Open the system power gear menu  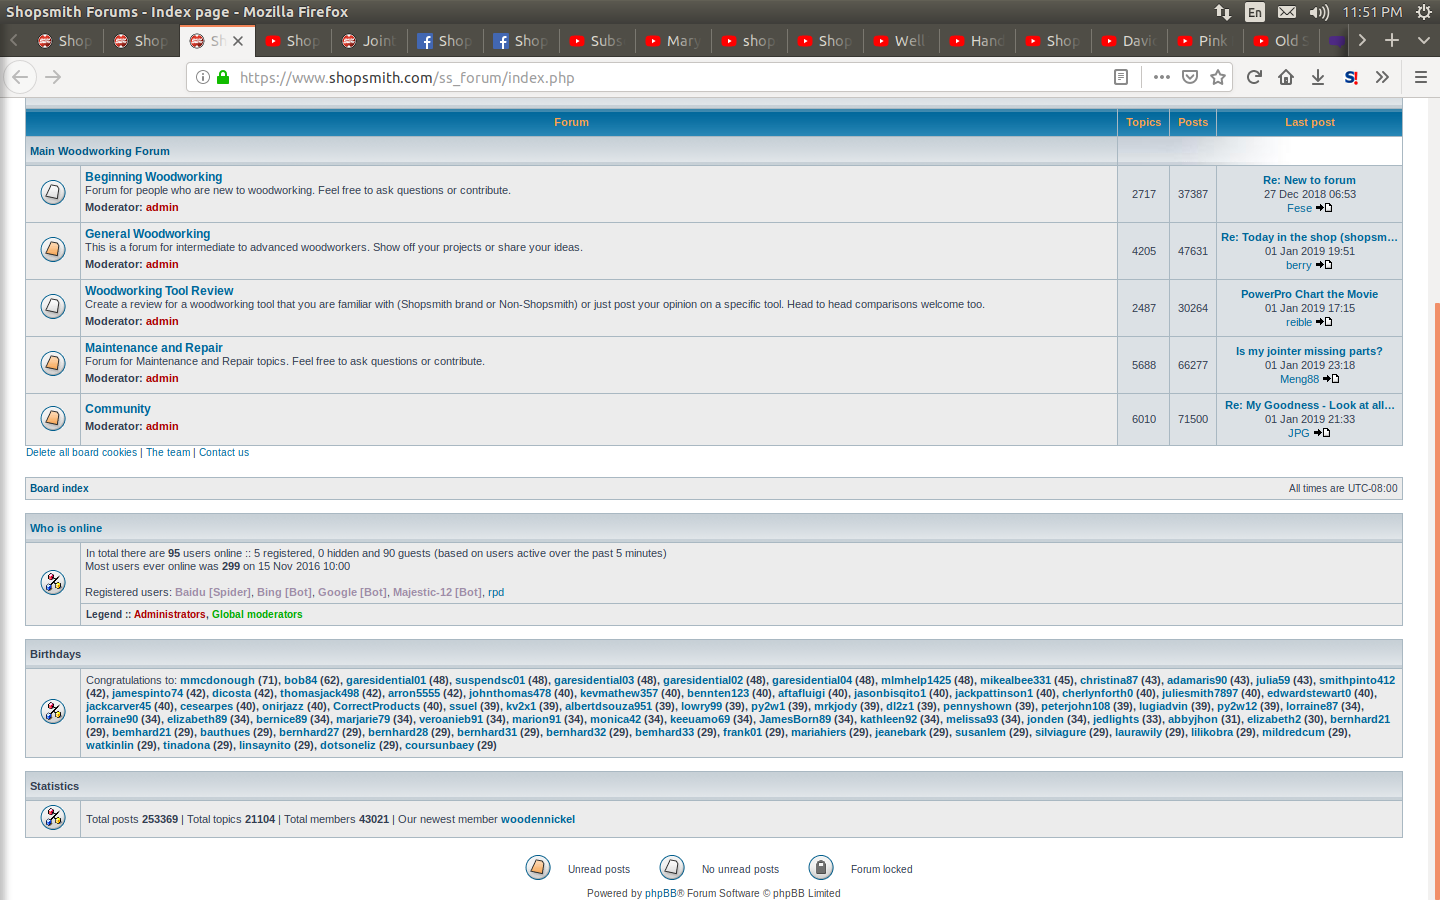coord(1424,12)
